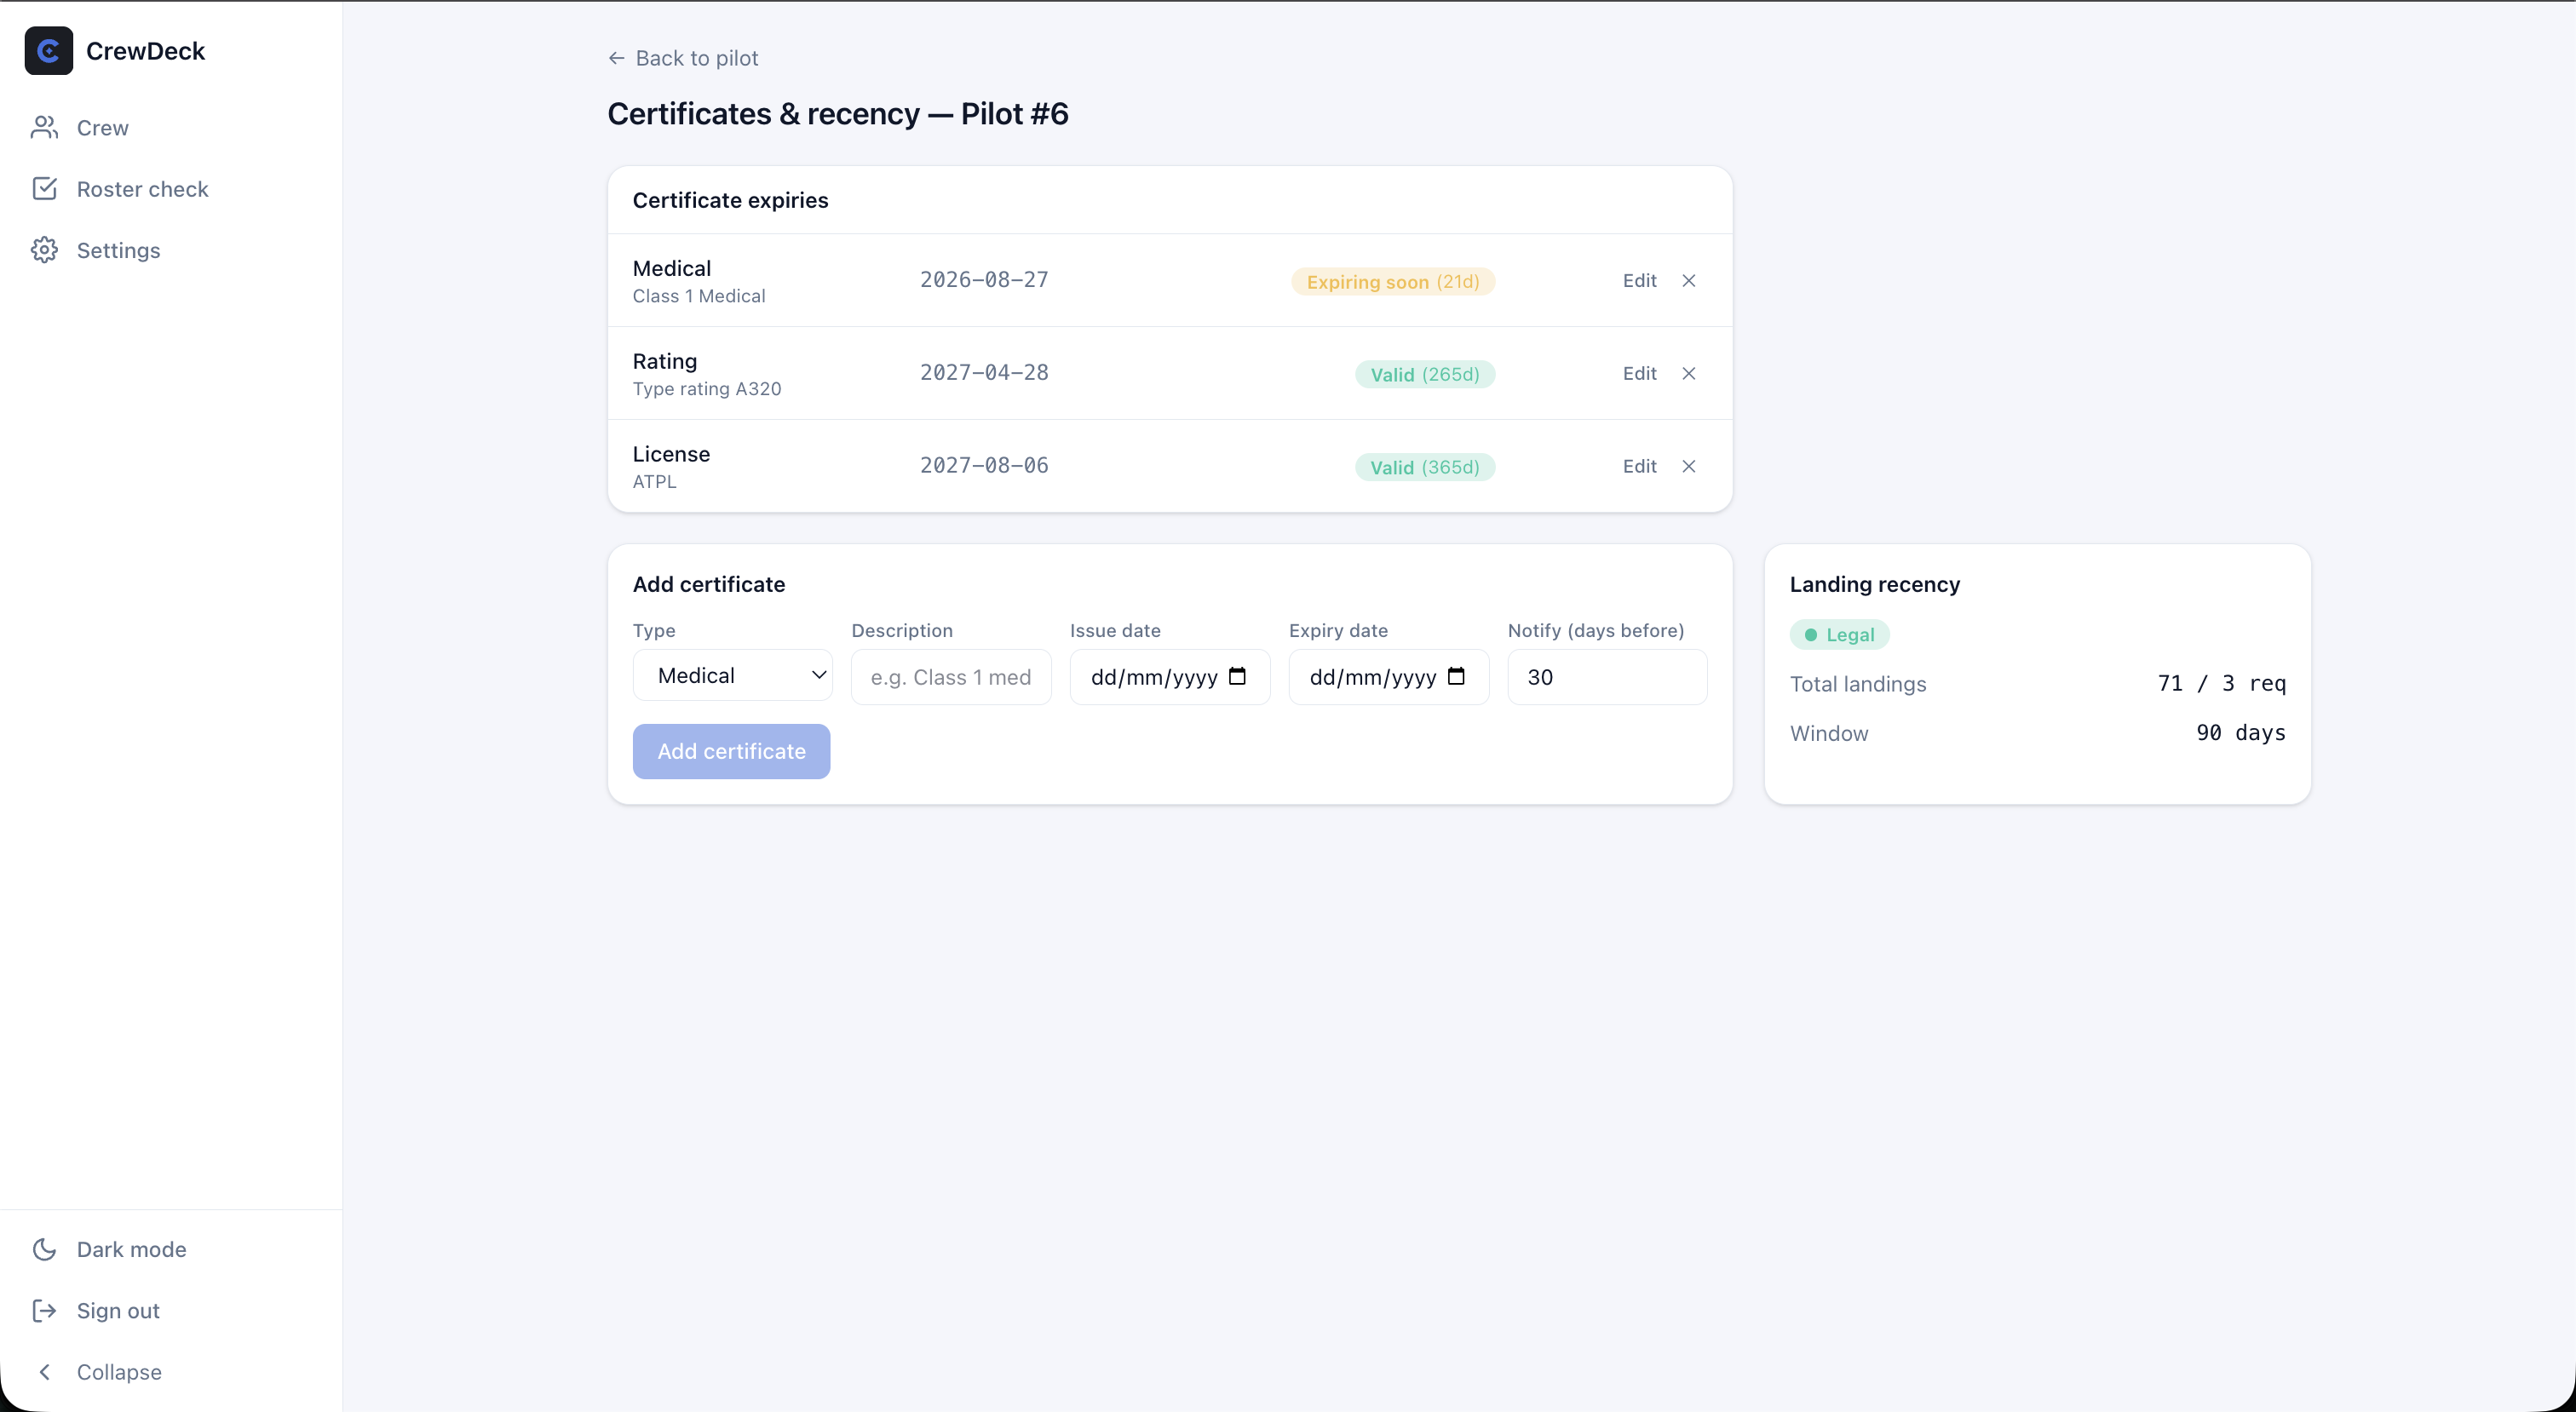This screenshot has width=2576, height=1412.
Task: Edit the Rating certificate
Action: (1639, 373)
